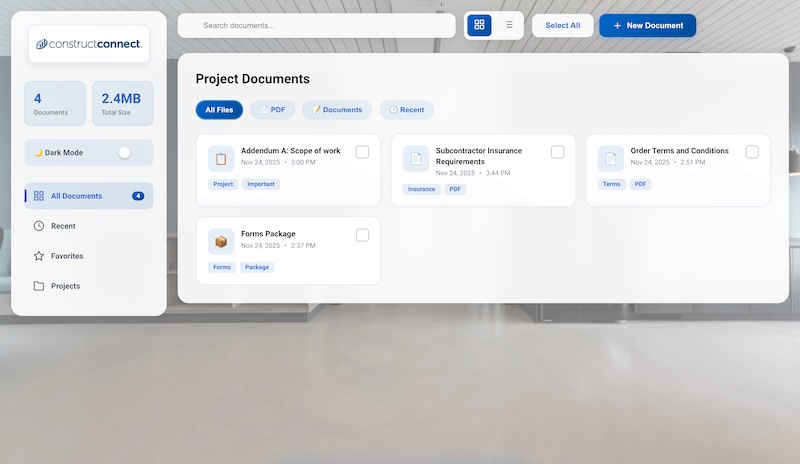Create a New Document
Screen dimensions: 800x464
[647, 26]
